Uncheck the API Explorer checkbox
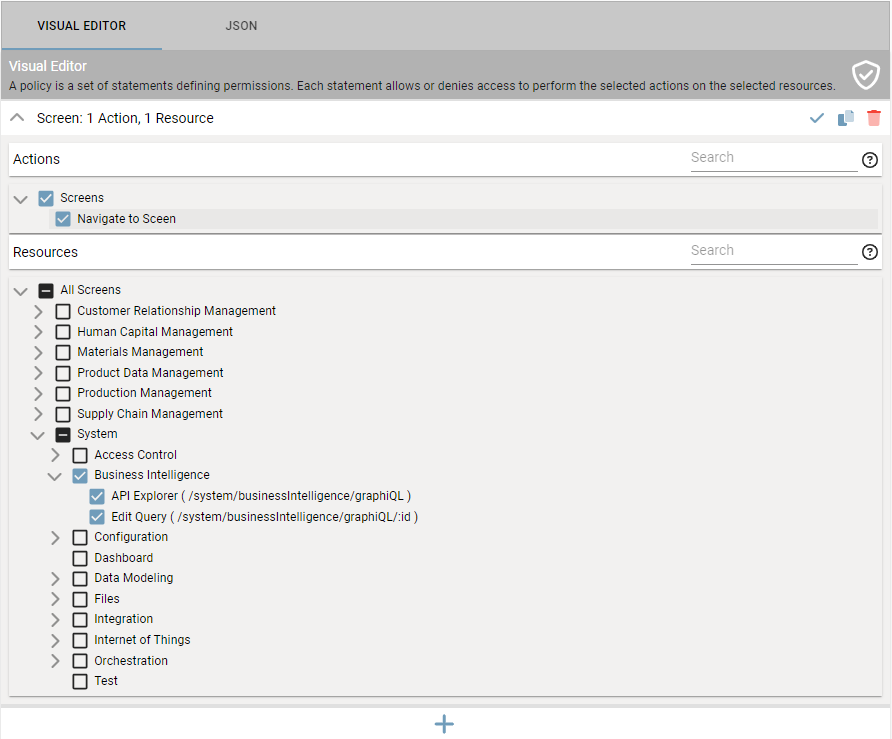The image size is (892, 739). pos(97,497)
